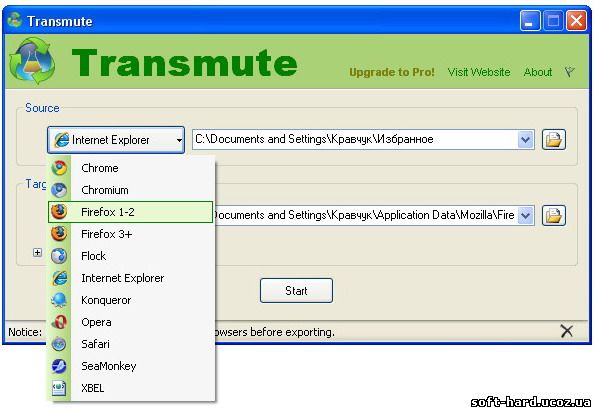The image size is (596, 412).
Task: Open the Visit Website link
Action: point(479,72)
